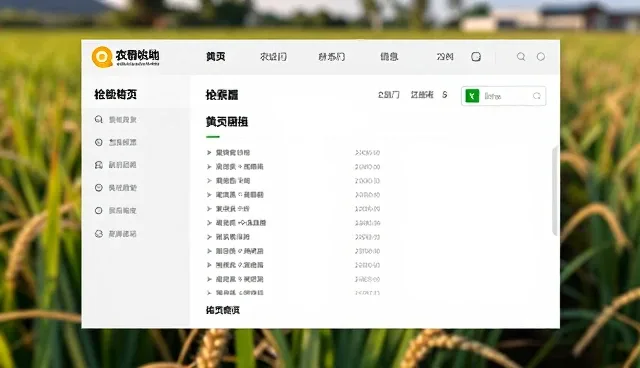Click the fifth sidebar item's text label
The height and width of the screenshot is (368, 640).
pyautogui.click(x=122, y=211)
